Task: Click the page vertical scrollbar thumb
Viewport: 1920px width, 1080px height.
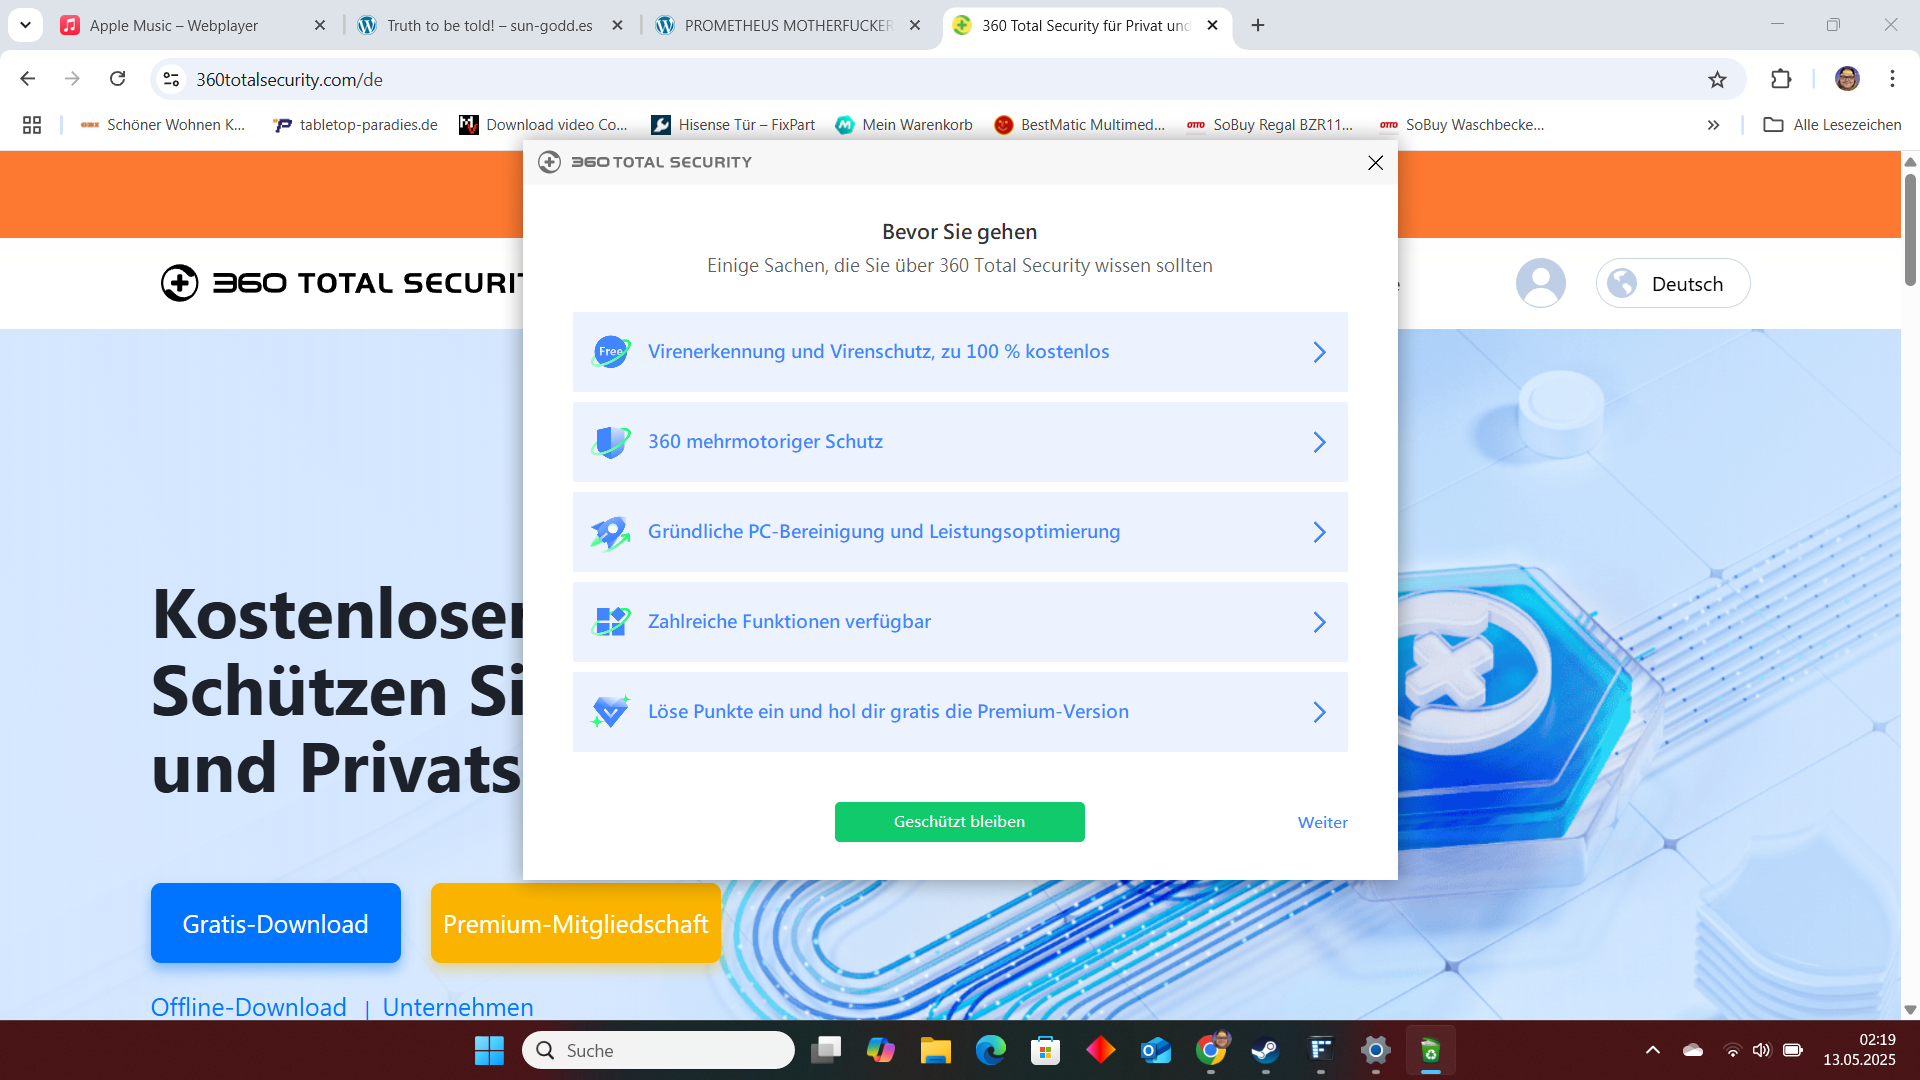Action: pos(1910,229)
